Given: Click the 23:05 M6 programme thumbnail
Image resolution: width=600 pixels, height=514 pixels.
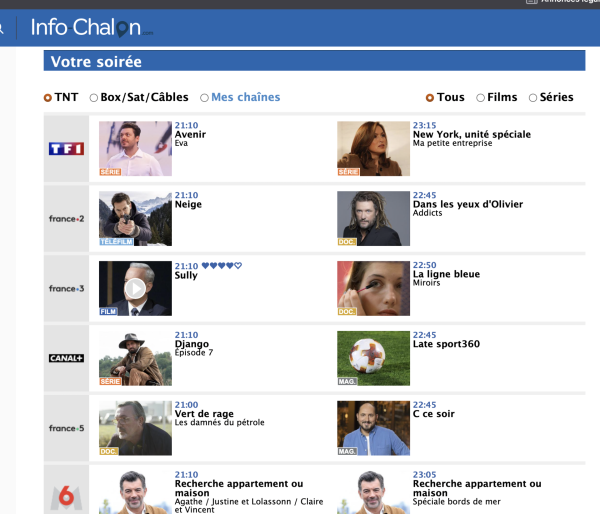Looking at the screenshot, I should [x=373, y=492].
